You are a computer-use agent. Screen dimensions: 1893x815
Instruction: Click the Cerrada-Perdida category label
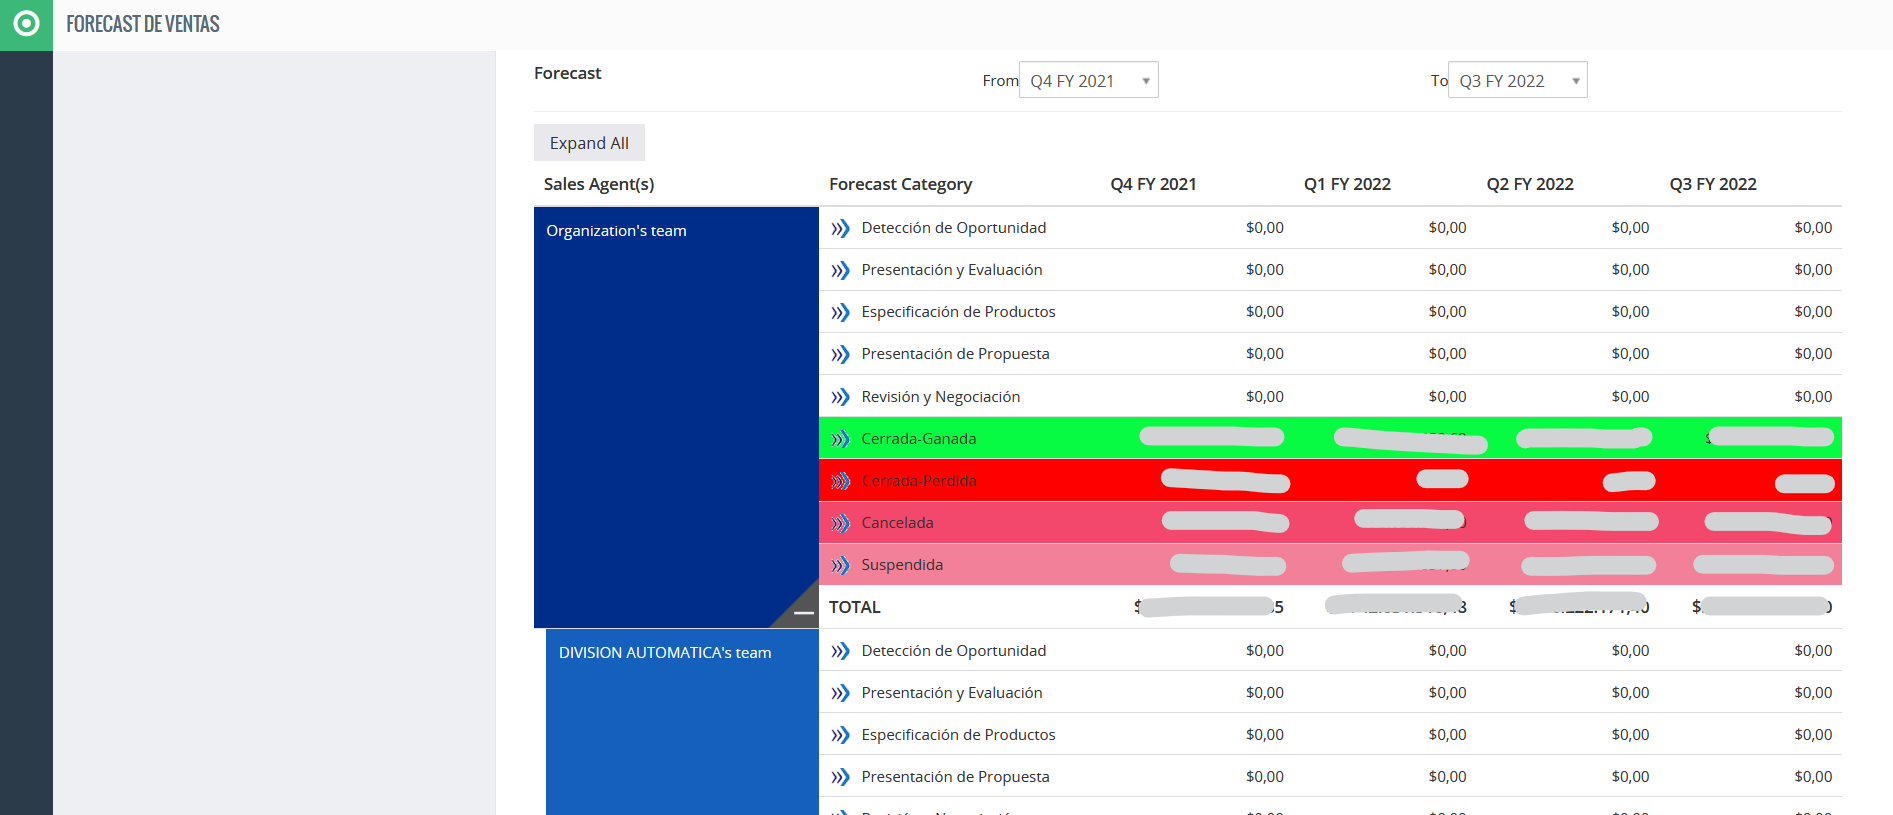coord(919,481)
